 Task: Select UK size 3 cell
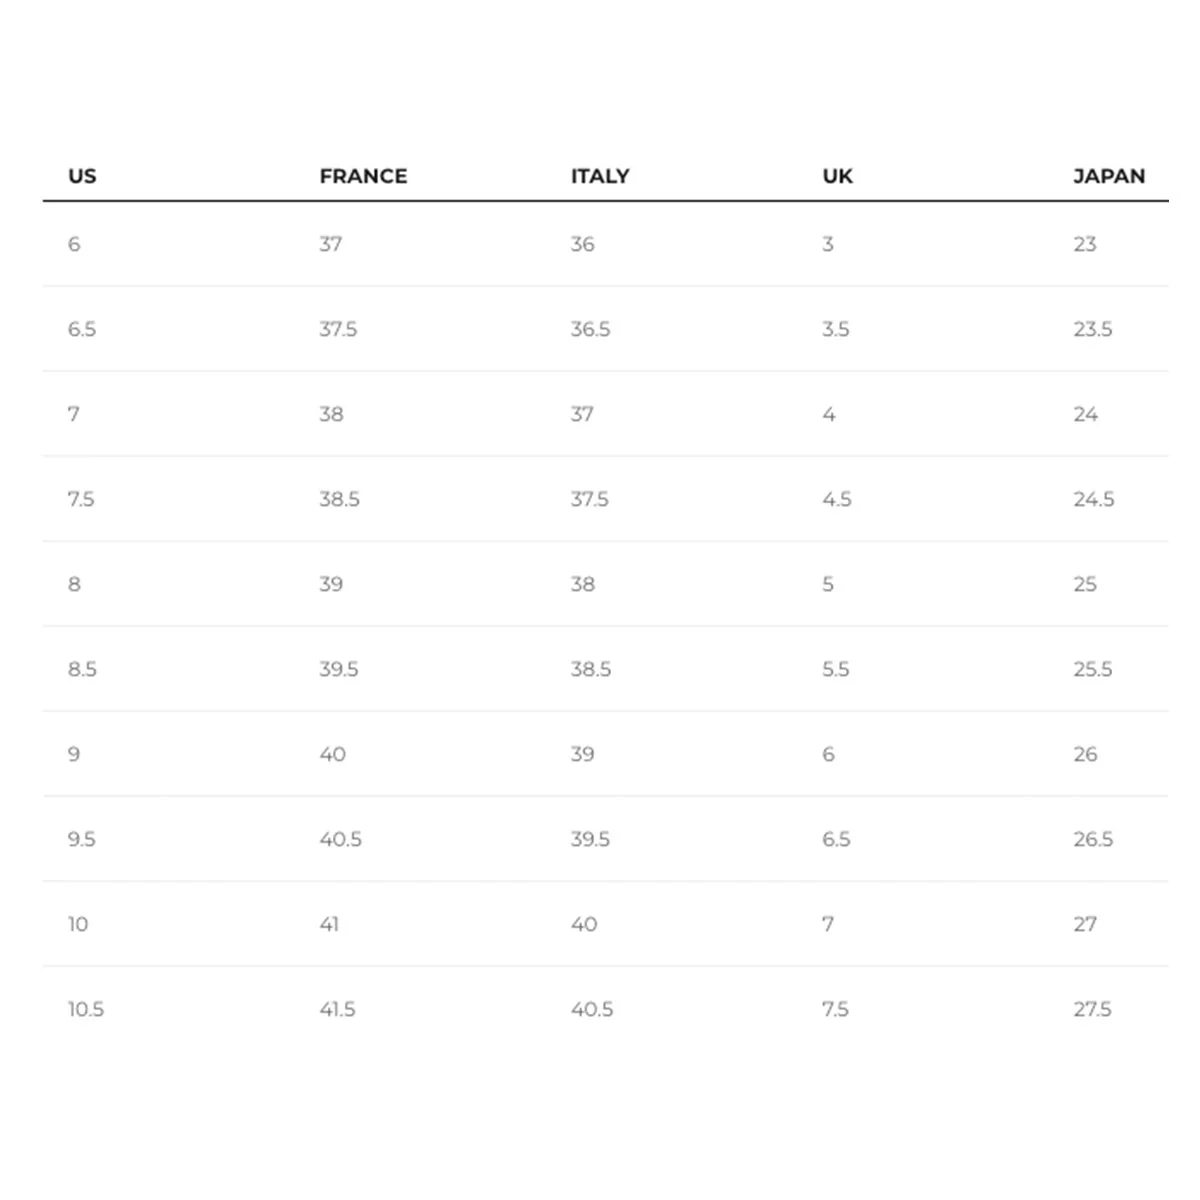point(828,244)
